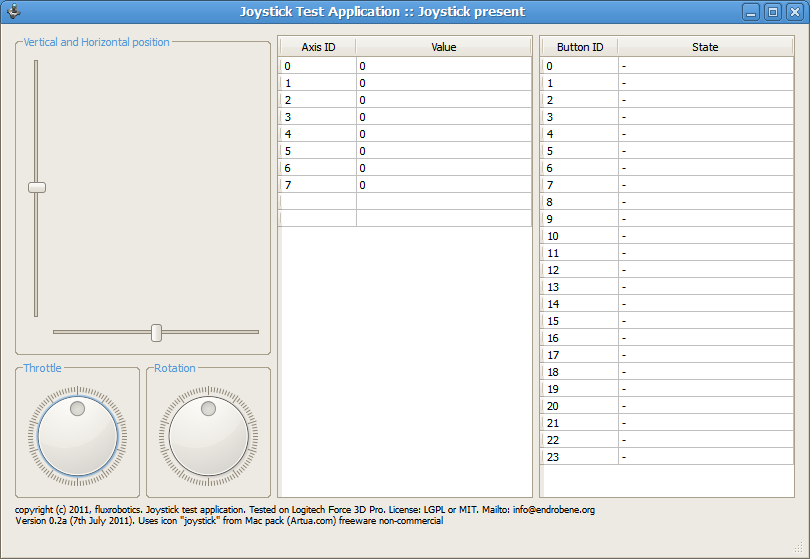Select Button ID 9 cell
This screenshot has width=810, height=559.
[x=580, y=219]
